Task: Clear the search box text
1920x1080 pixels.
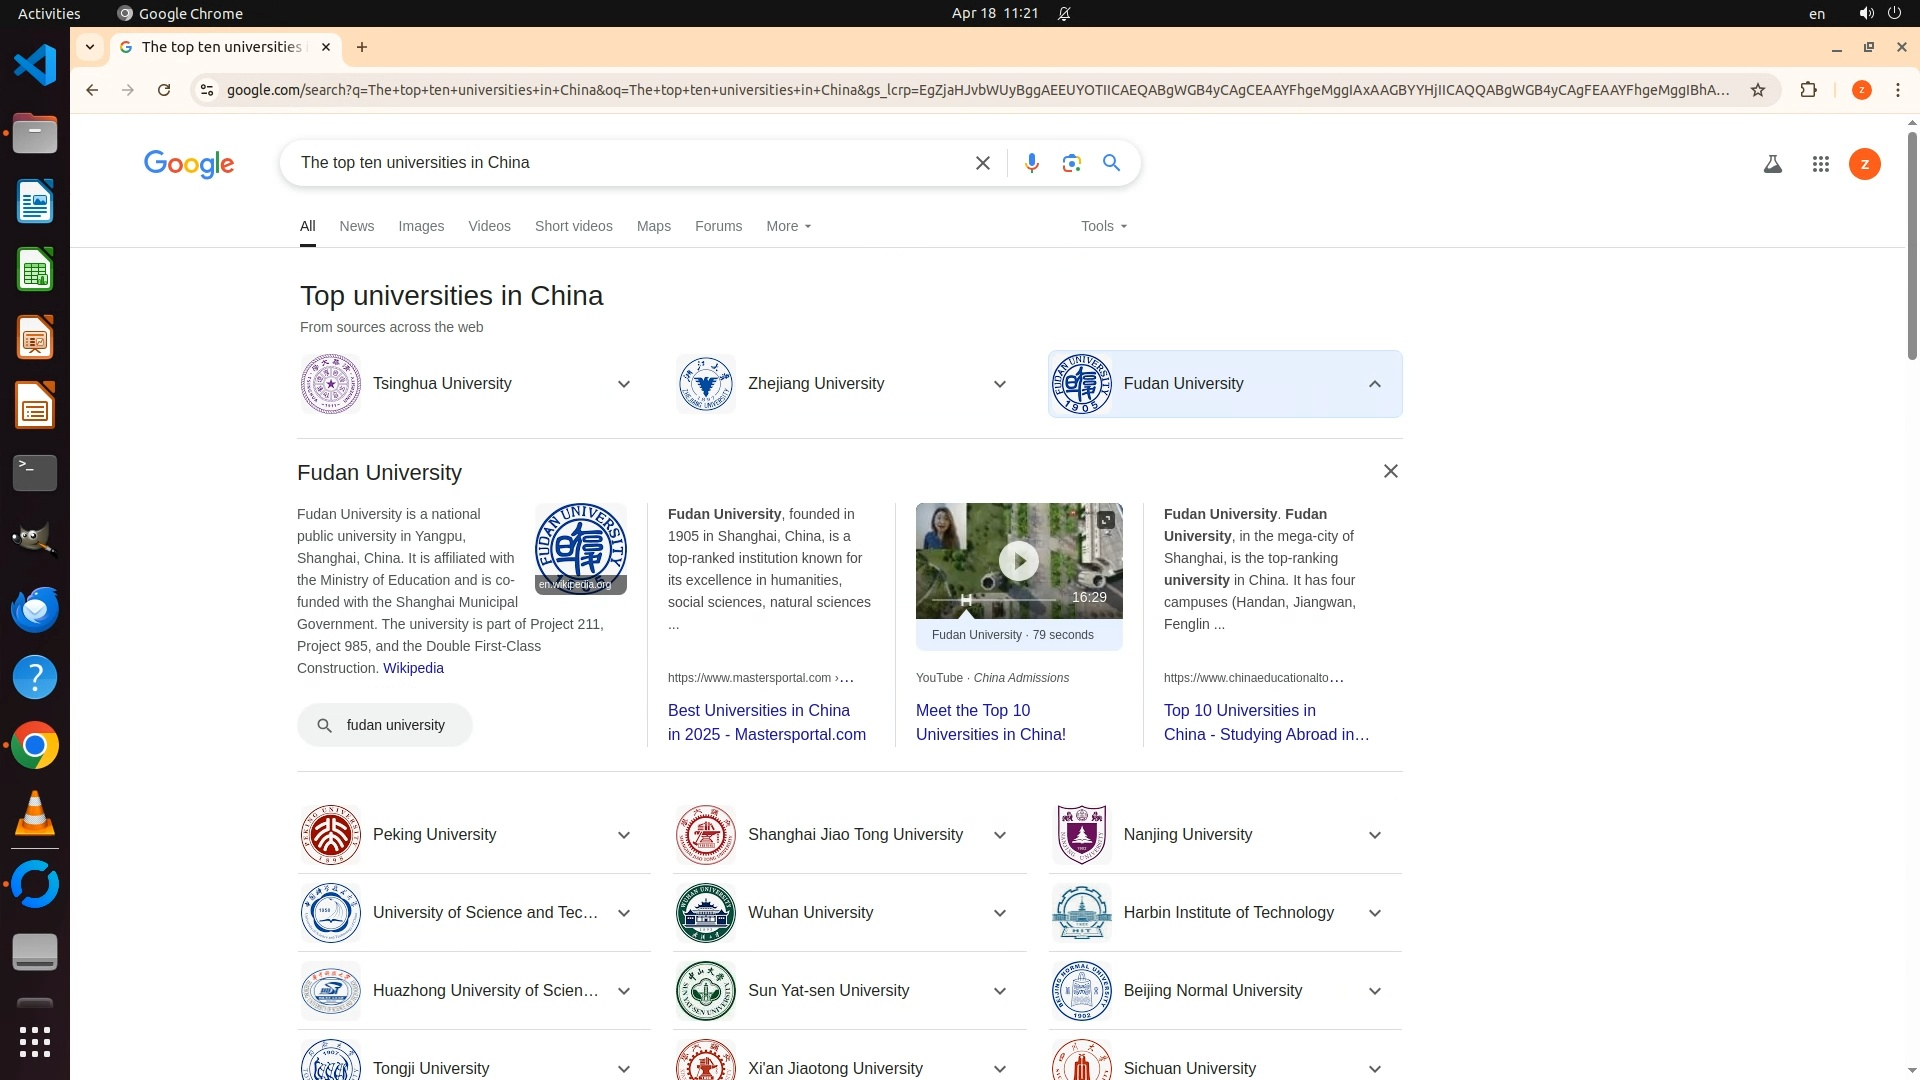Action: click(982, 163)
